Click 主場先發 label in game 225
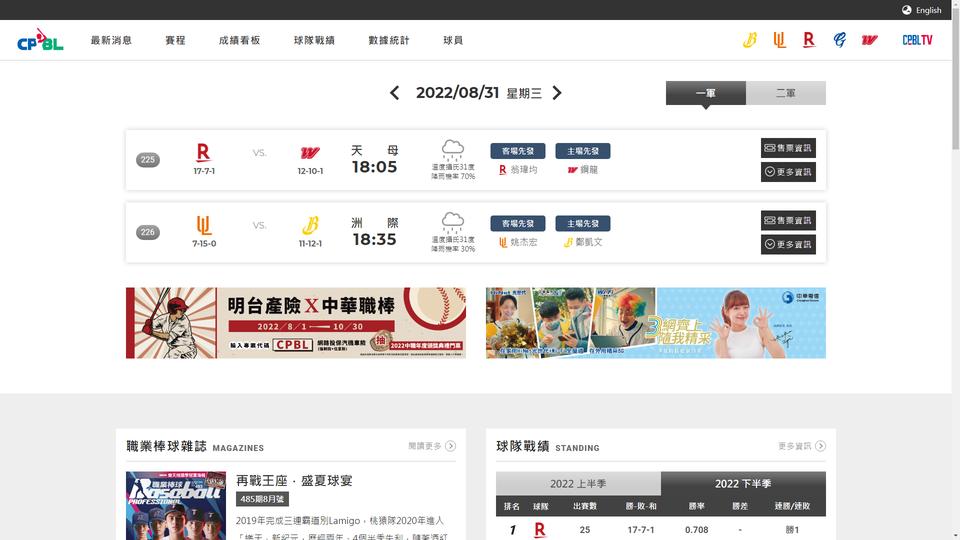This screenshot has height=540, width=960. (583, 151)
